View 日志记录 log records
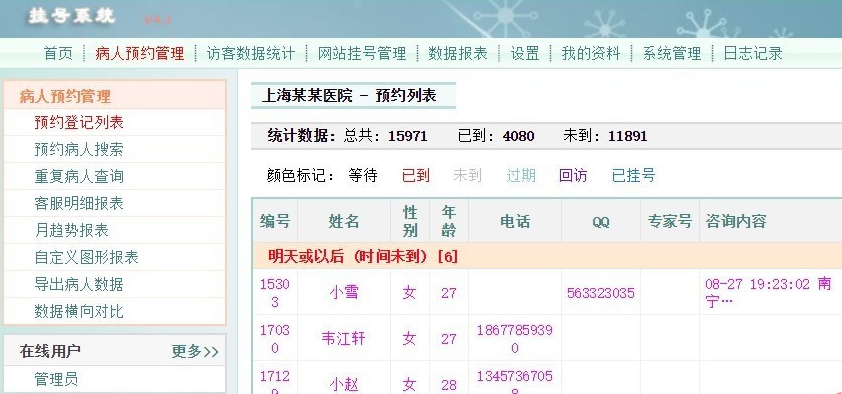This screenshot has height=394, width=842. pyautogui.click(x=753, y=53)
